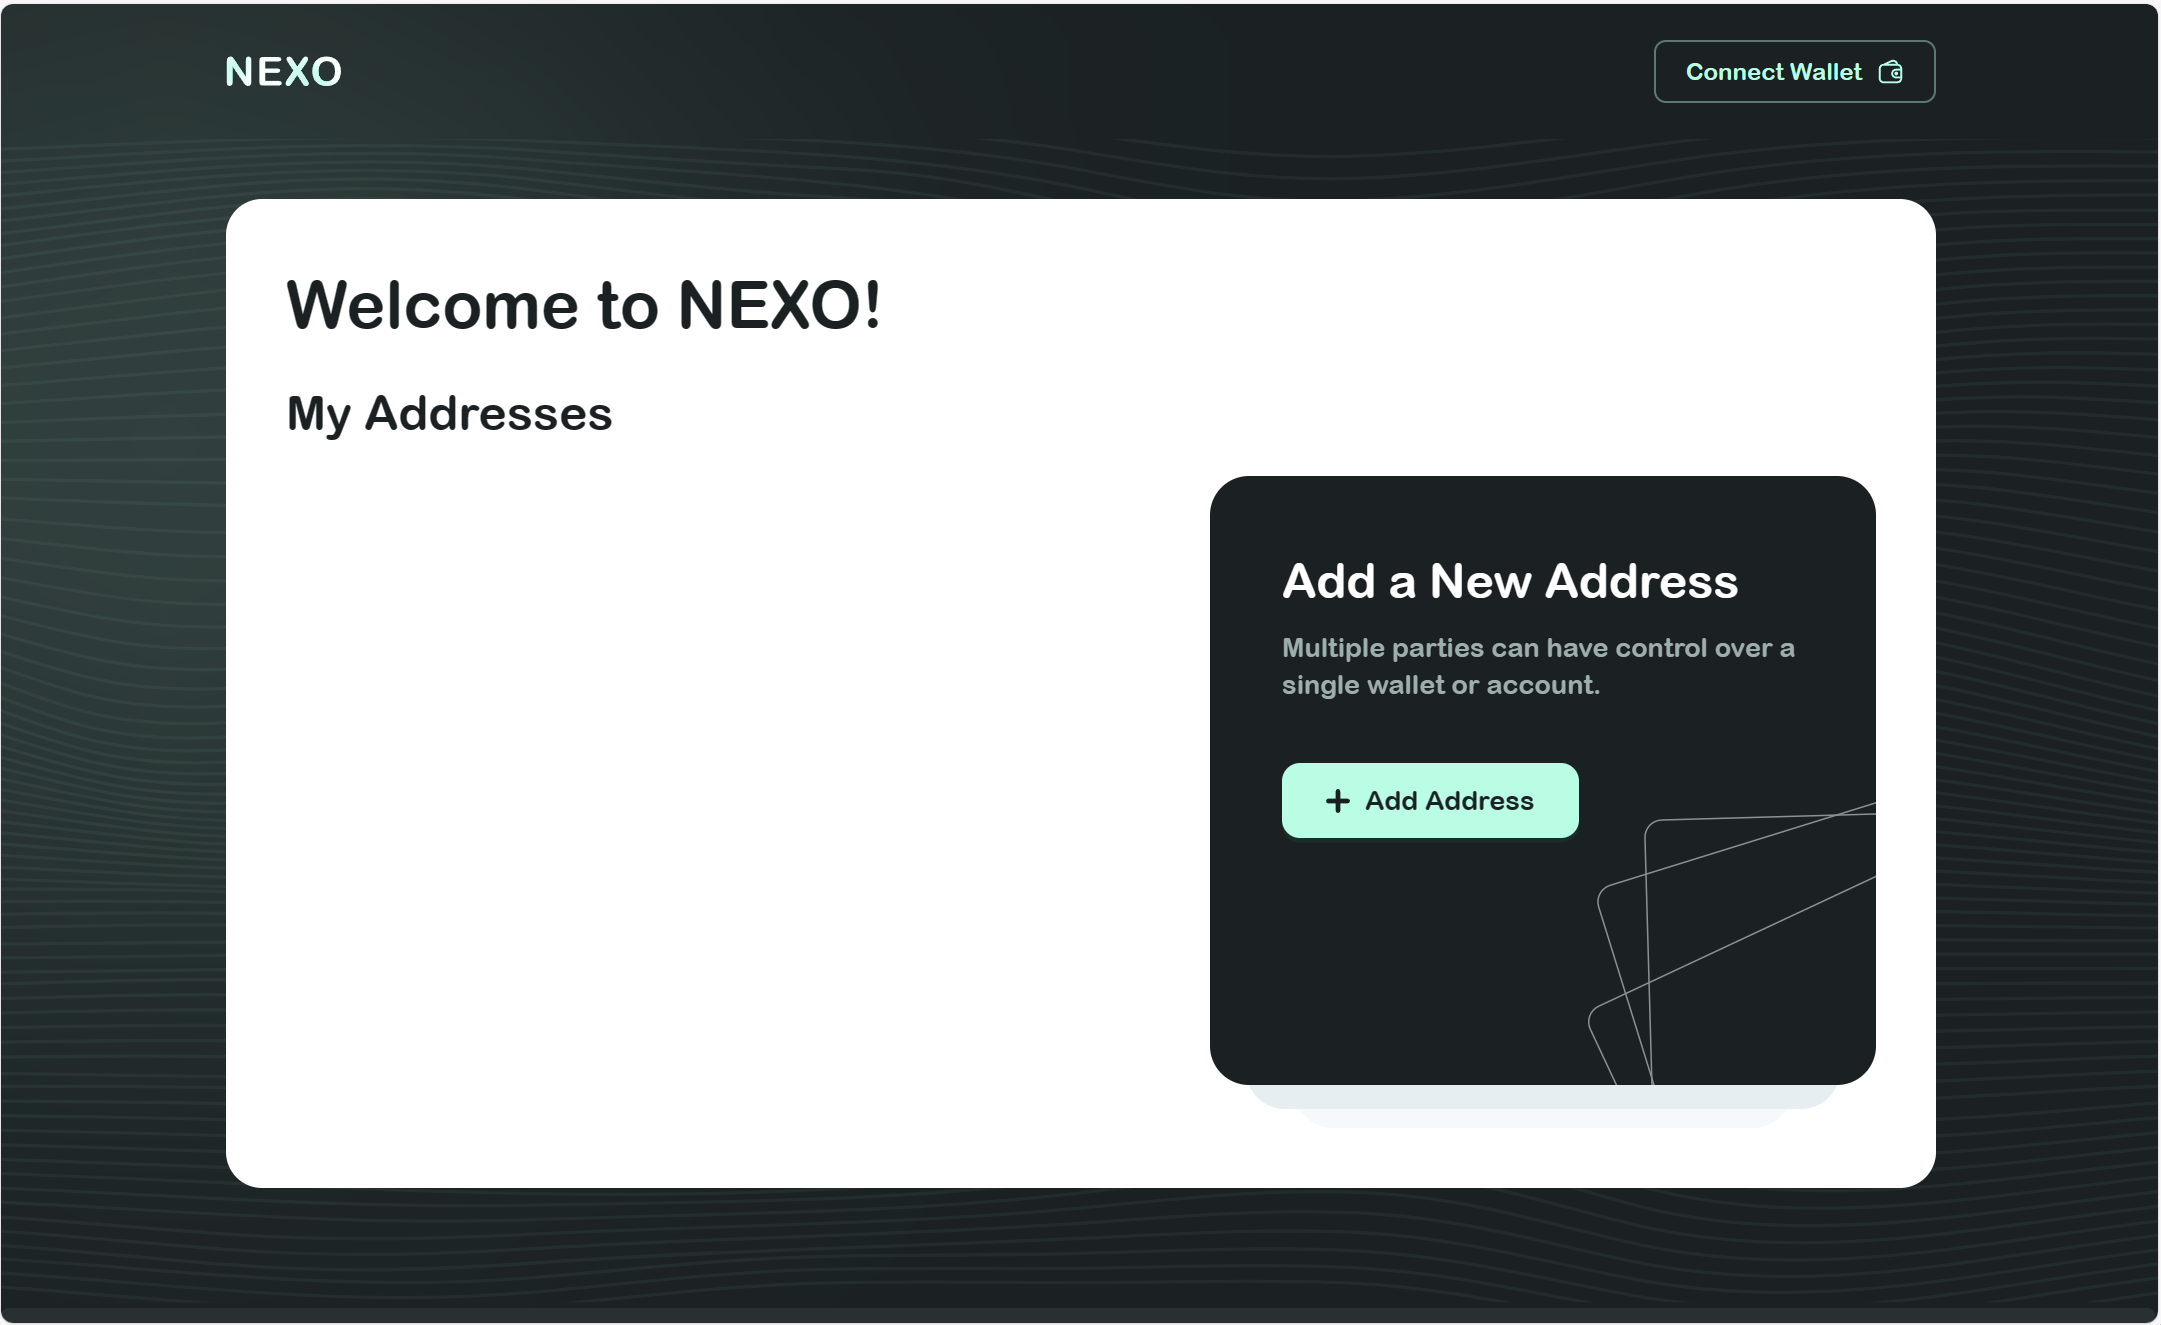Click the 'Add a New Address' card title
The height and width of the screenshot is (1325, 2161).
tap(1510, 580)
